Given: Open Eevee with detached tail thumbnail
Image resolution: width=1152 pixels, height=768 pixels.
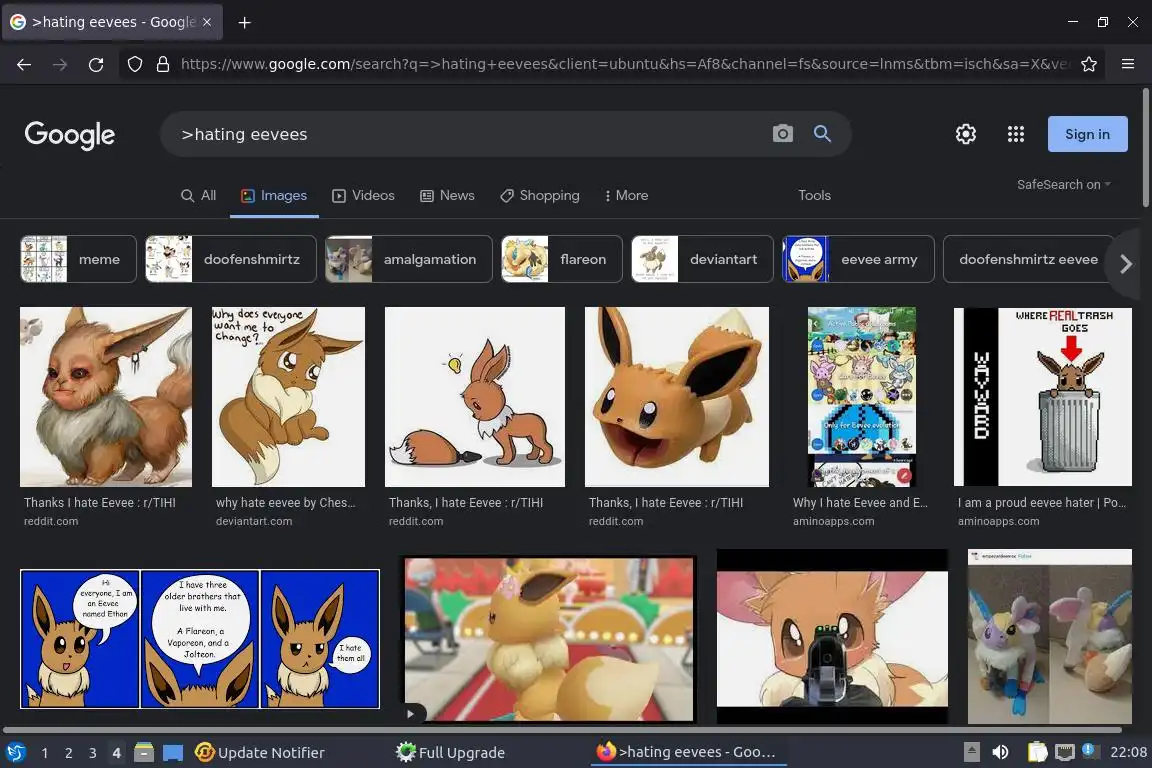Looking at the screenshot, I should 475,397.
